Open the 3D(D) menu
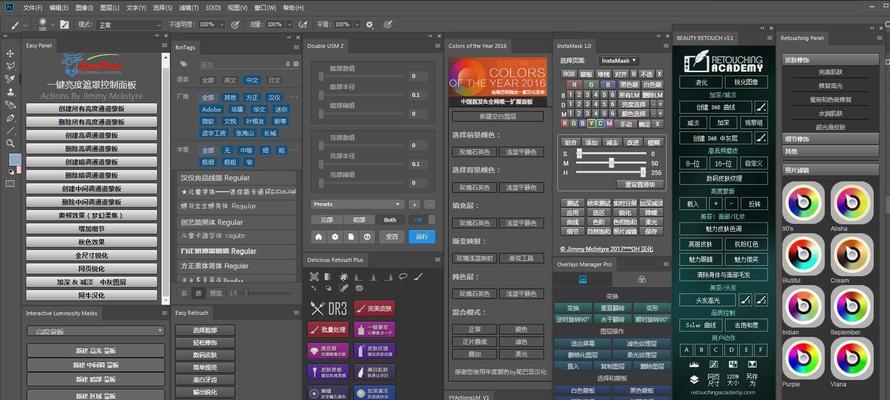The width and height of the screenshot is (890, 400). (x=213, y=8)
